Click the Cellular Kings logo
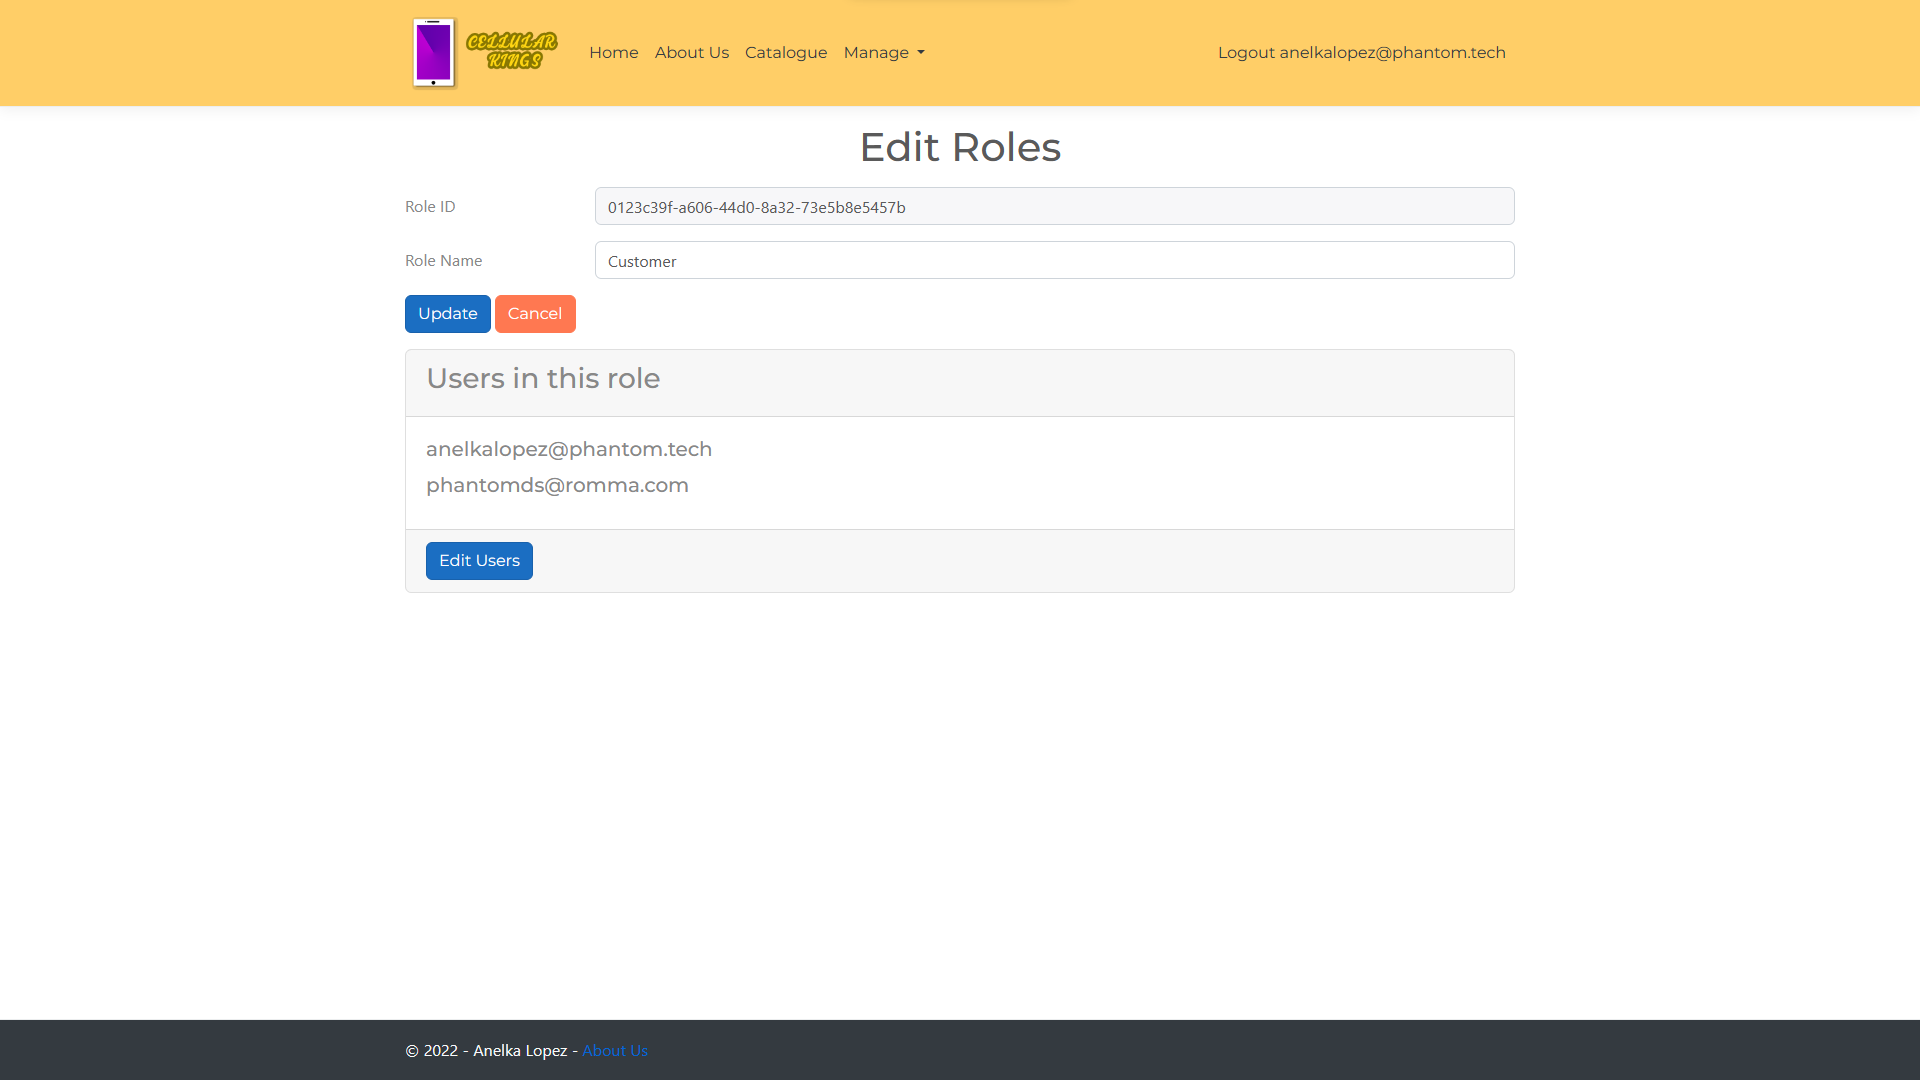1920x1080 pixels. tap(485, 53)
